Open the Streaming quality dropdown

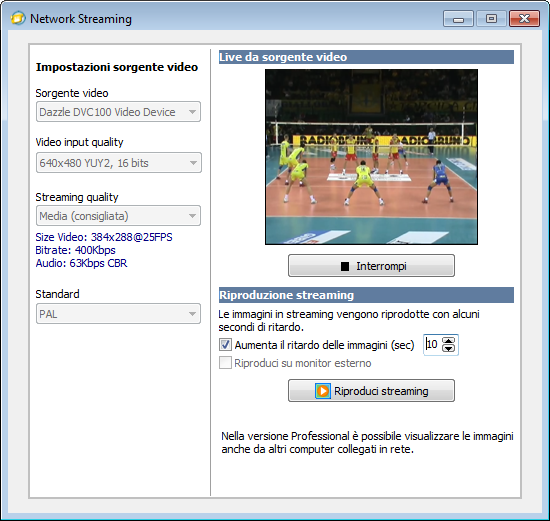119,215
